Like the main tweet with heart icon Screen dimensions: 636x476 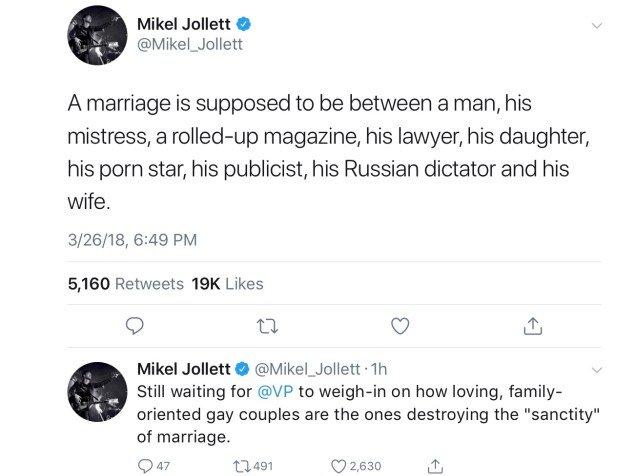tap(399, 326)
